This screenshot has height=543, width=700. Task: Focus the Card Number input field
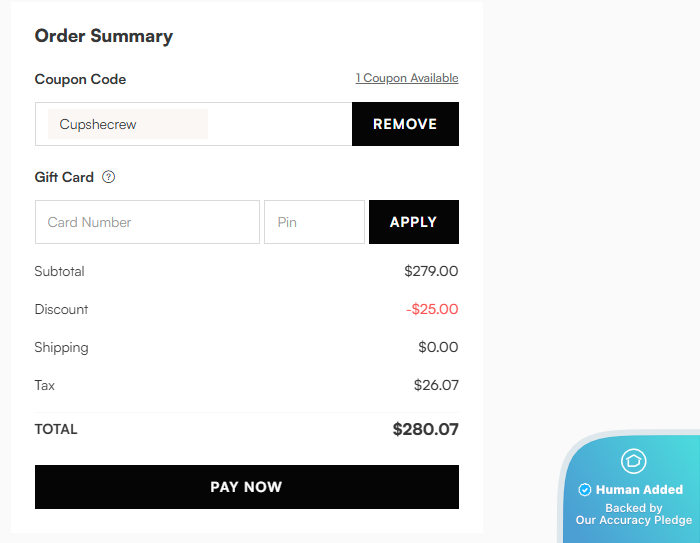(x=147, y=222)
